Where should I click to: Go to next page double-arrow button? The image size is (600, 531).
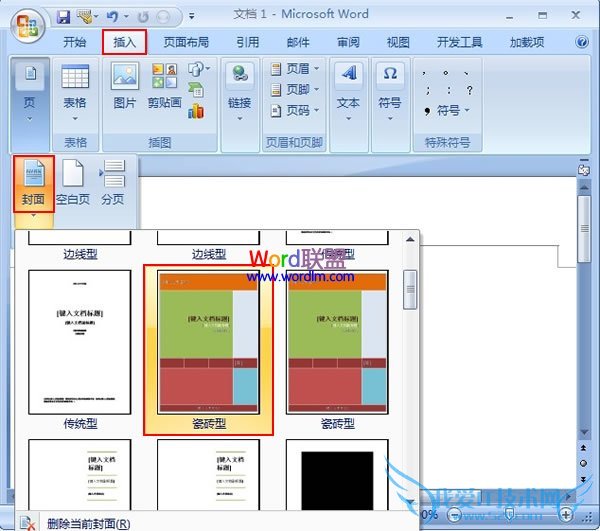point(584,479)
